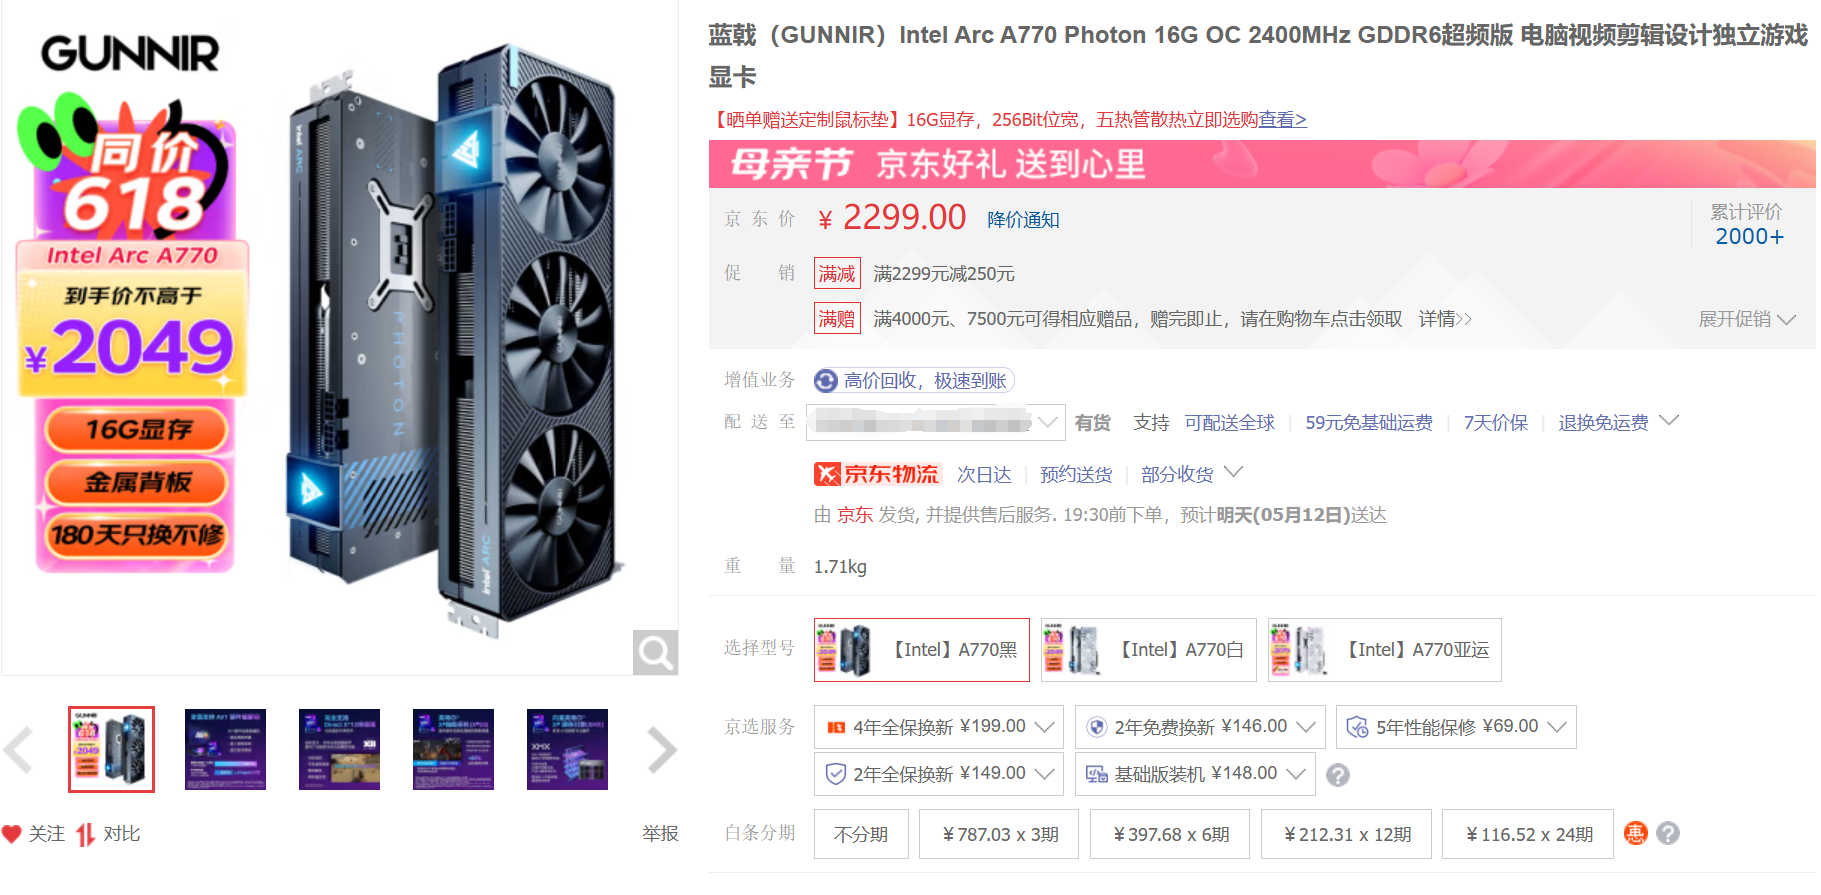Select the 【Intel】A770亚运 model option
Image resolution: width=1821 pixels, height=895 pixels.
pos(1385,650)
